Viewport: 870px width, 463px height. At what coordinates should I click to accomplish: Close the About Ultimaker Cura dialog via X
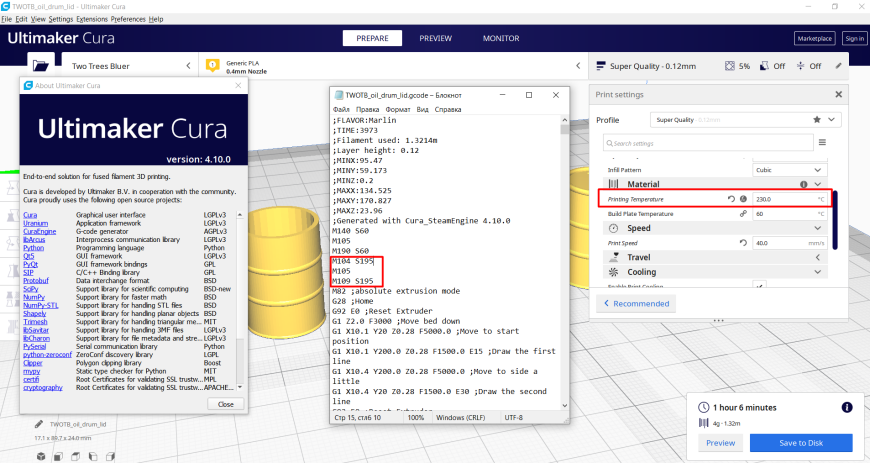point(238,85)
